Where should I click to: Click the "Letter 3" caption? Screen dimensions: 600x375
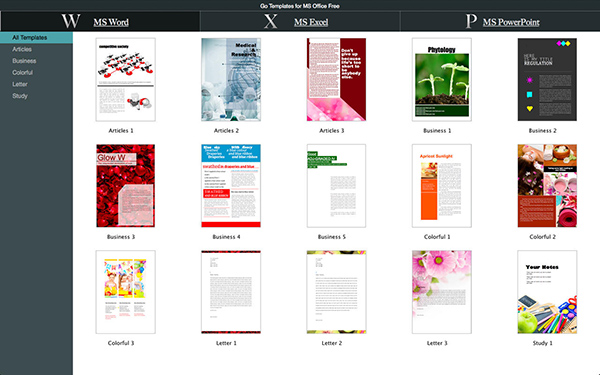[437, 343]
